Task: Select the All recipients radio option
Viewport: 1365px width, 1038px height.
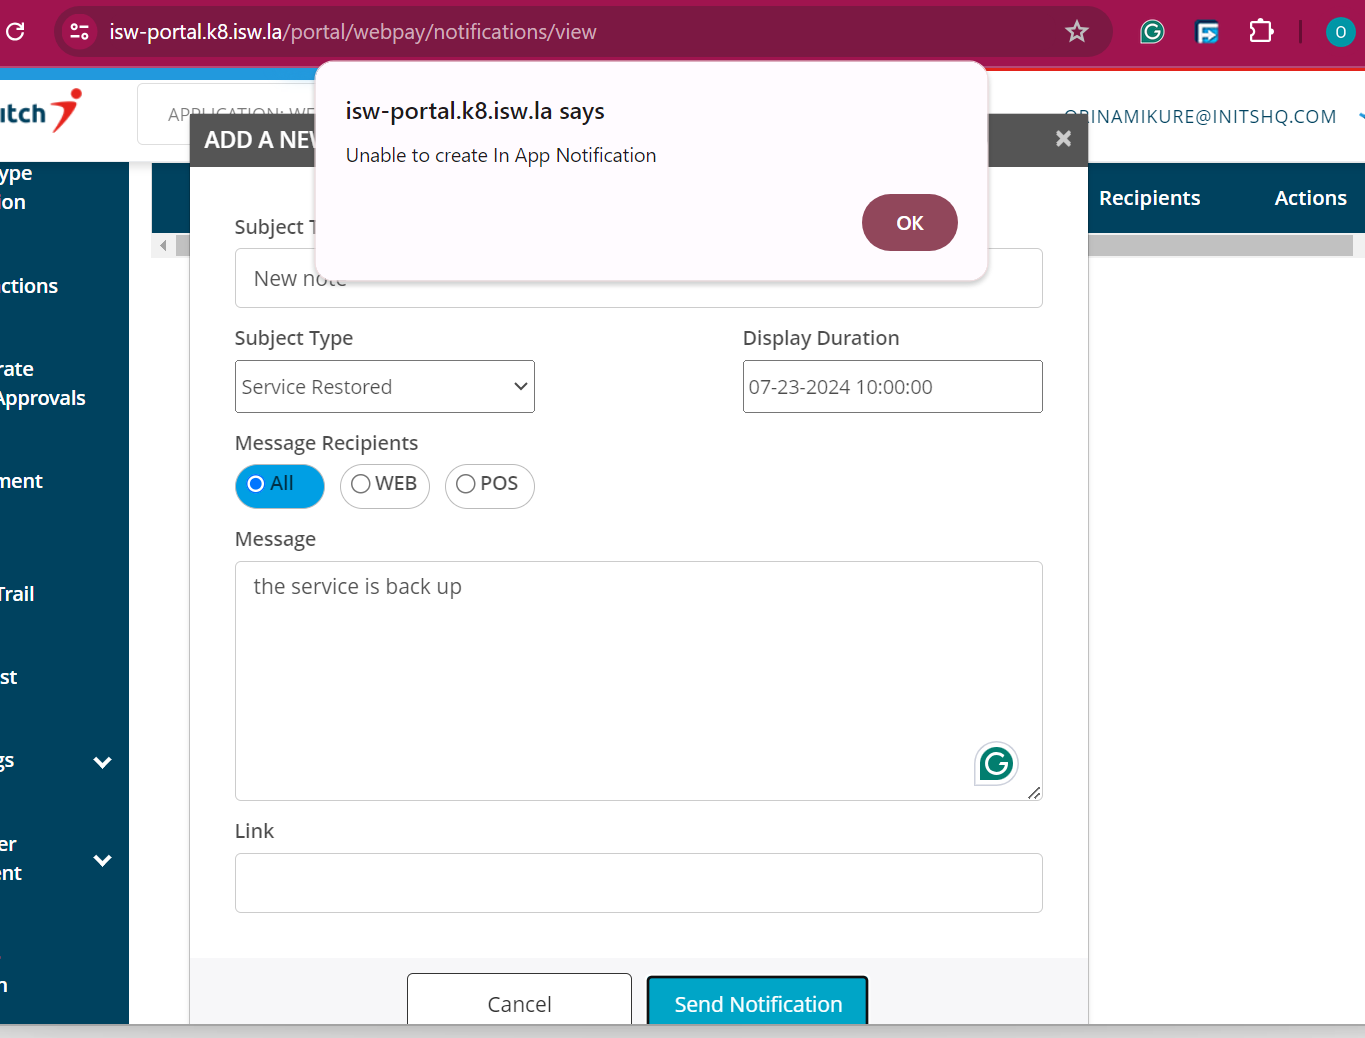Action: pyautogui.click(x=257, y=484)
